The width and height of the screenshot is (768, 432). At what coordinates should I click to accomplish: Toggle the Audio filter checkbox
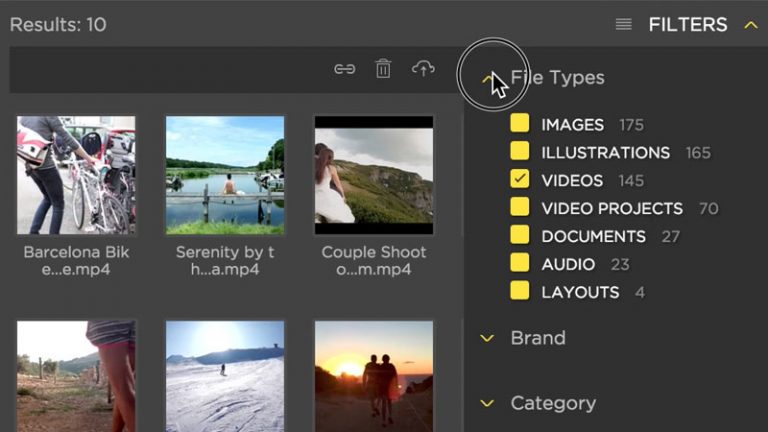click(519, 264)
